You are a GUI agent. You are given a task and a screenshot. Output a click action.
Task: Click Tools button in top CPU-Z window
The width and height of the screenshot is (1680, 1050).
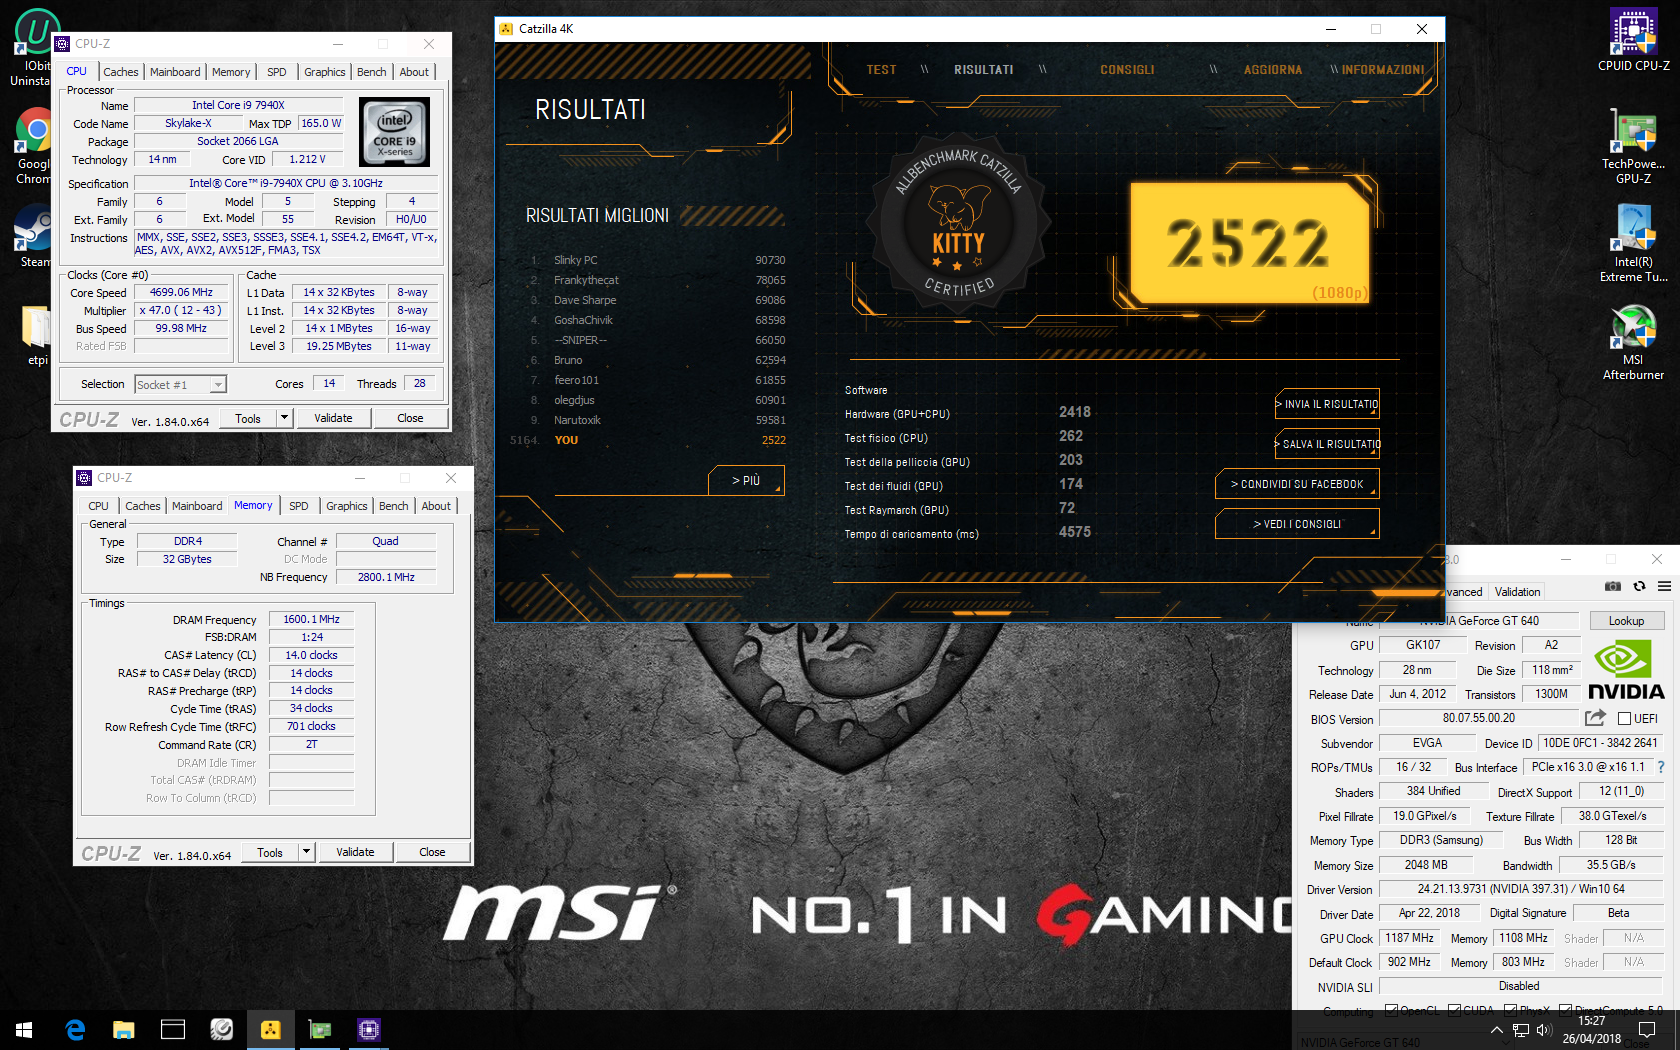pos(248,418)
